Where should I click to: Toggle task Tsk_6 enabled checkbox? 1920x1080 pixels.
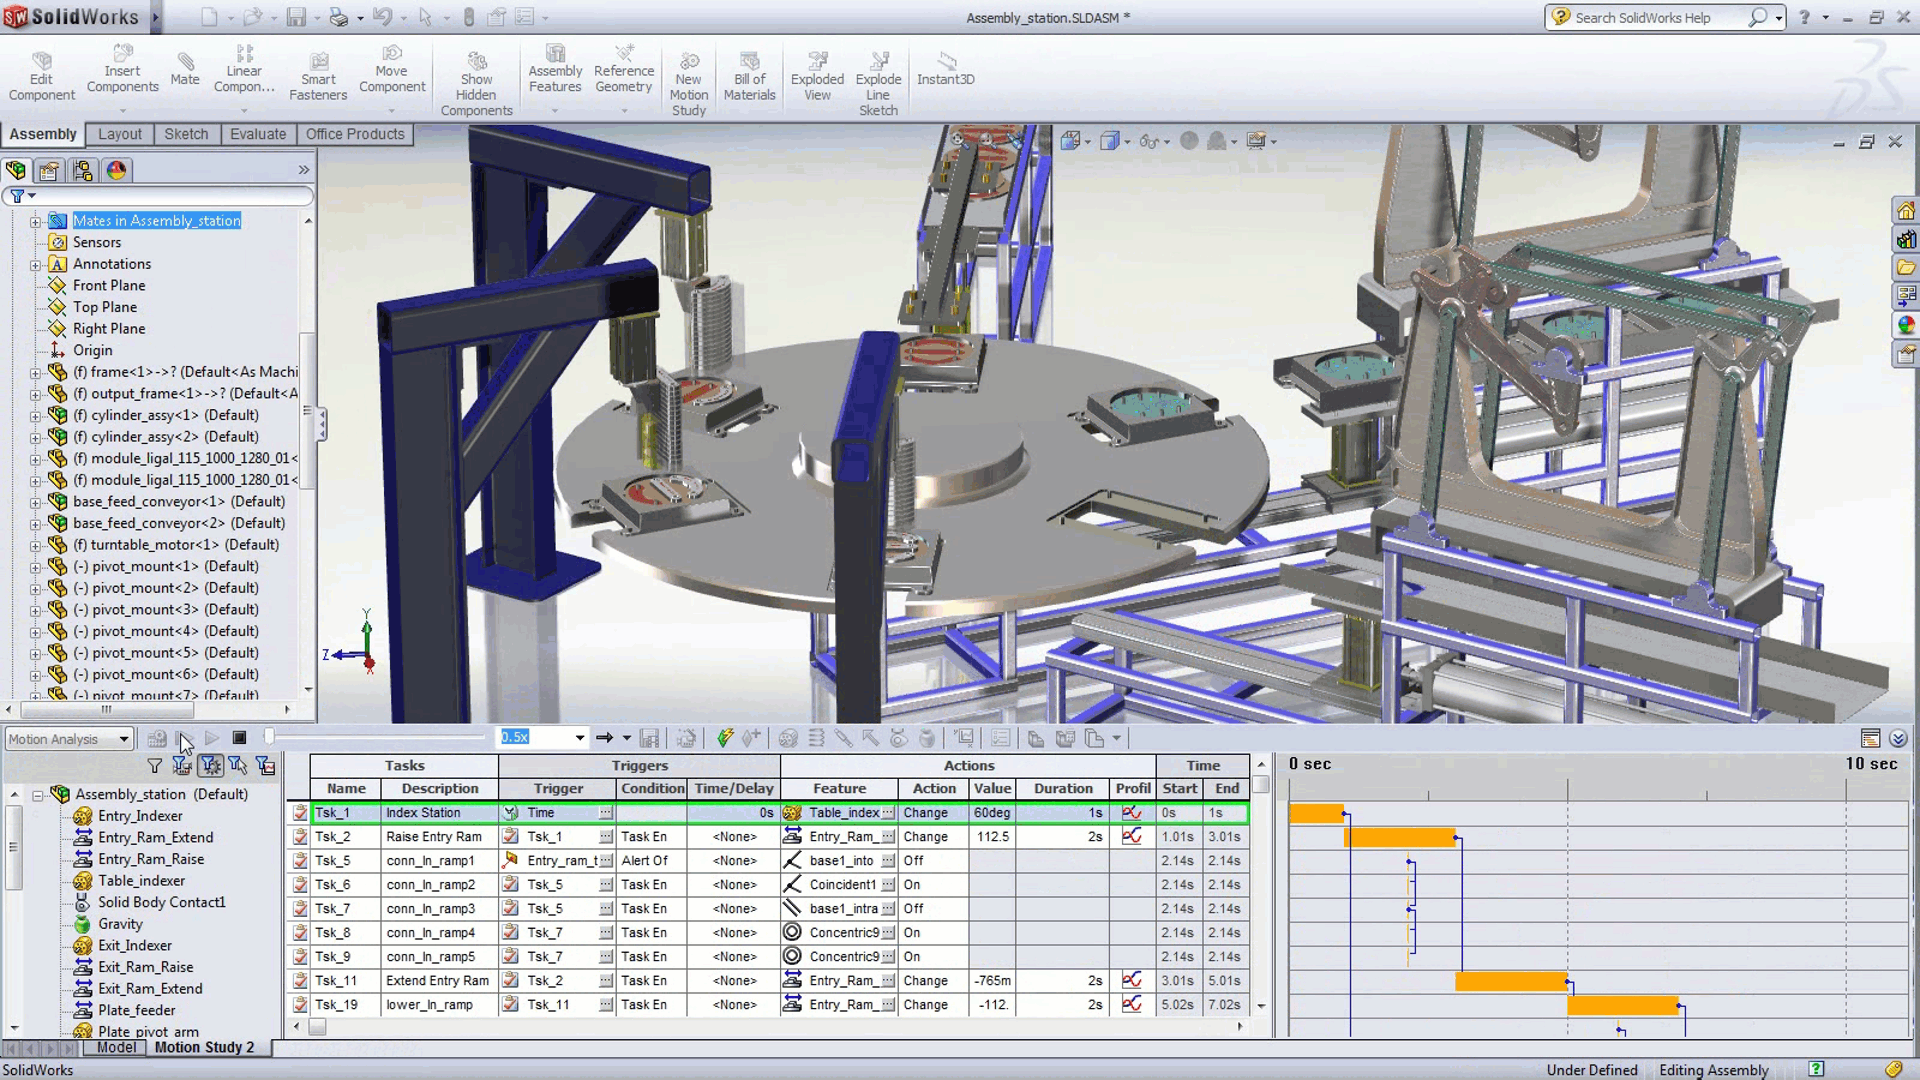(297, 884)
